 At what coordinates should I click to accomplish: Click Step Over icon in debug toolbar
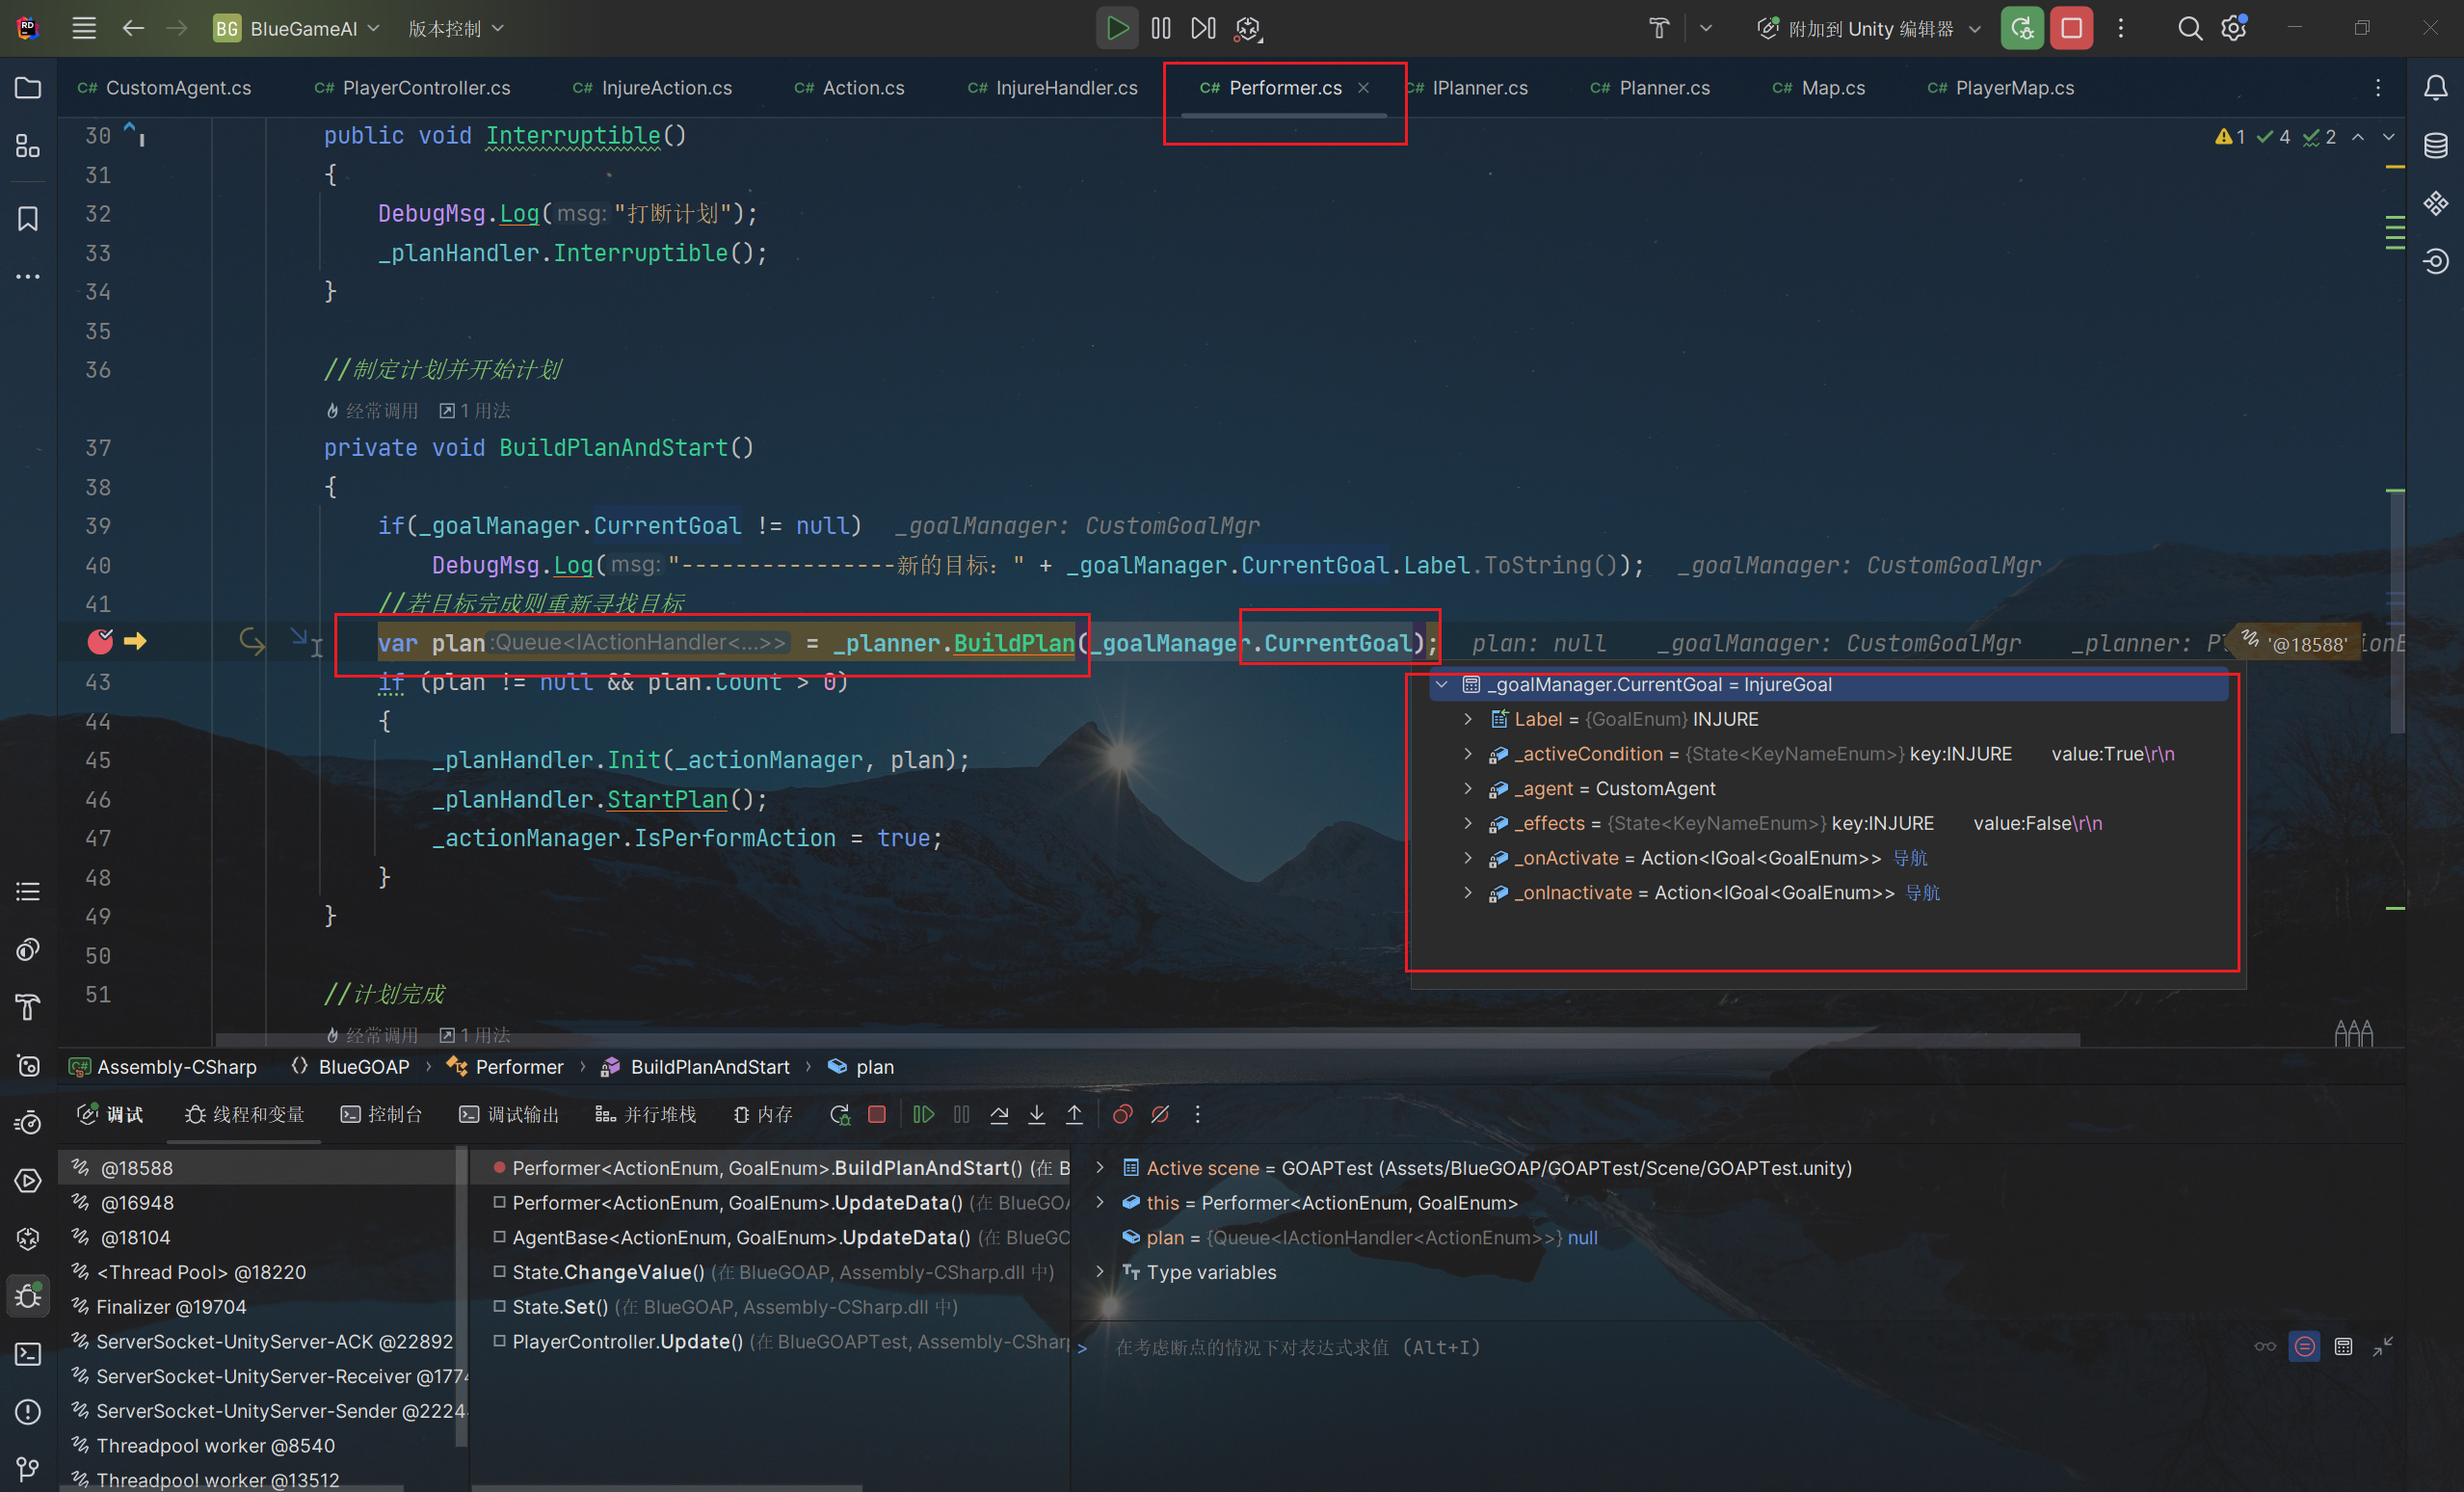tap(999, 1114)
